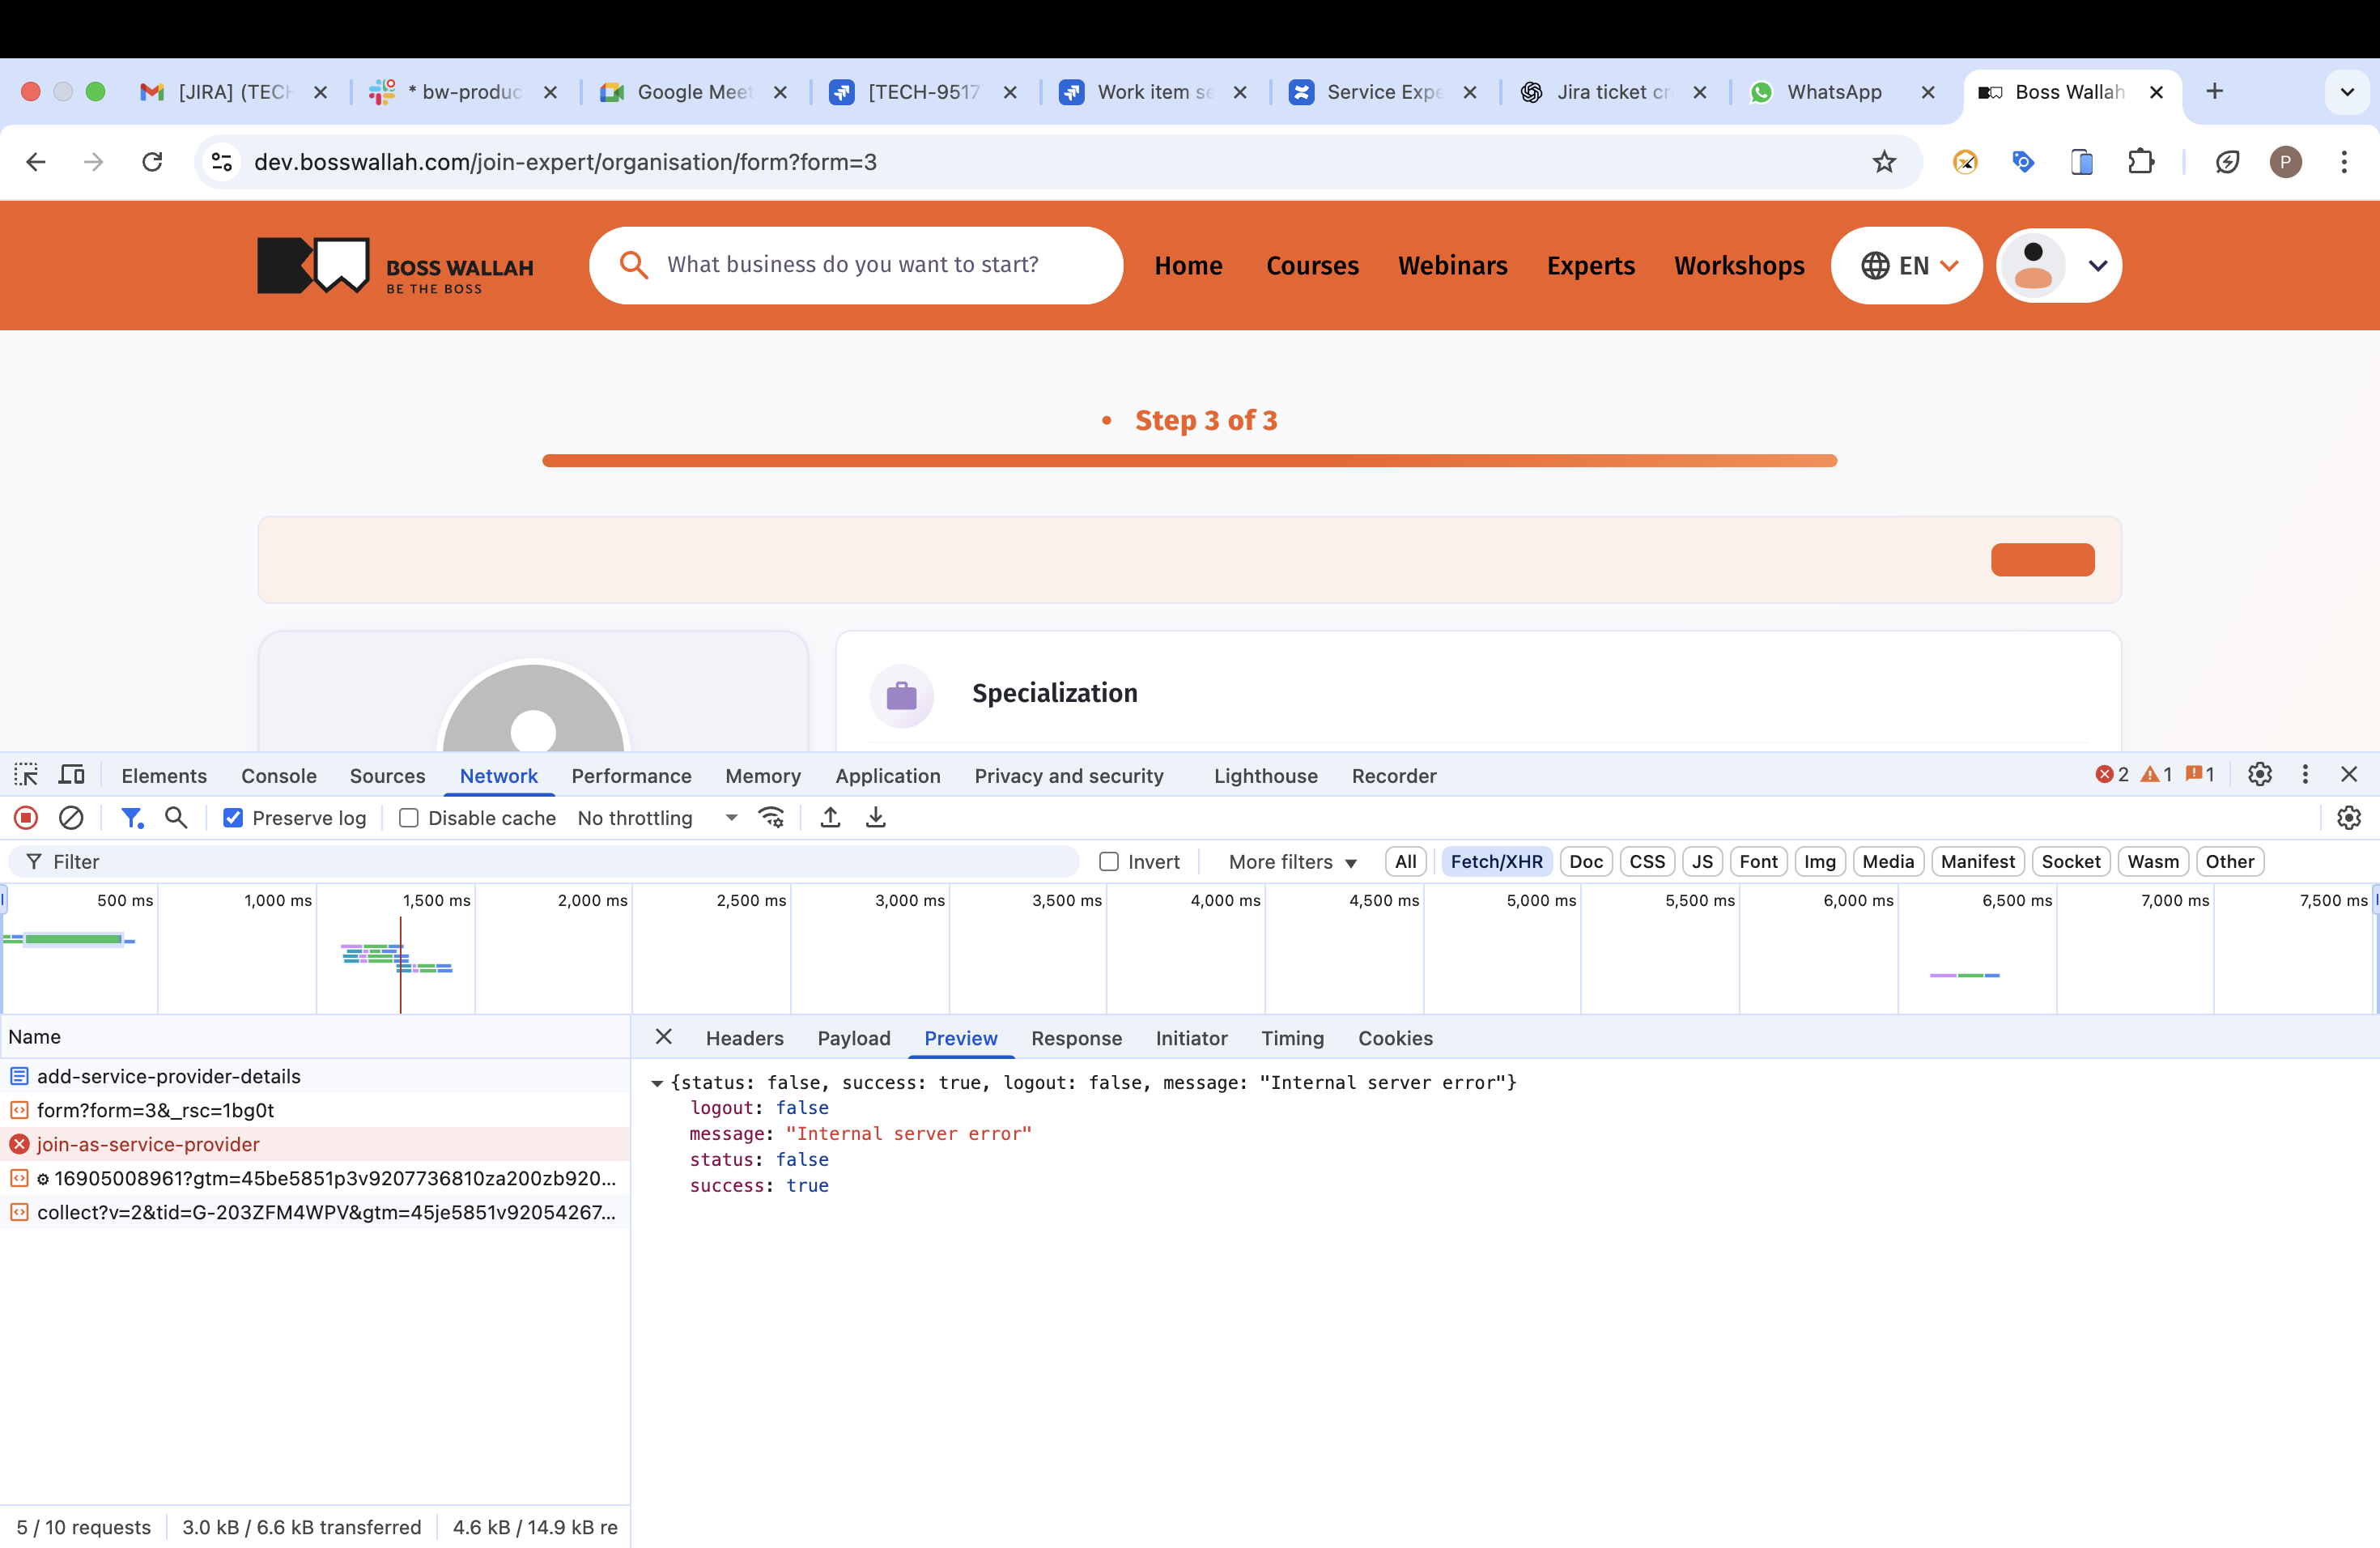Open the Sources panel
This screenshot has width=2380, height=1548.
click(x=387, y=776)
